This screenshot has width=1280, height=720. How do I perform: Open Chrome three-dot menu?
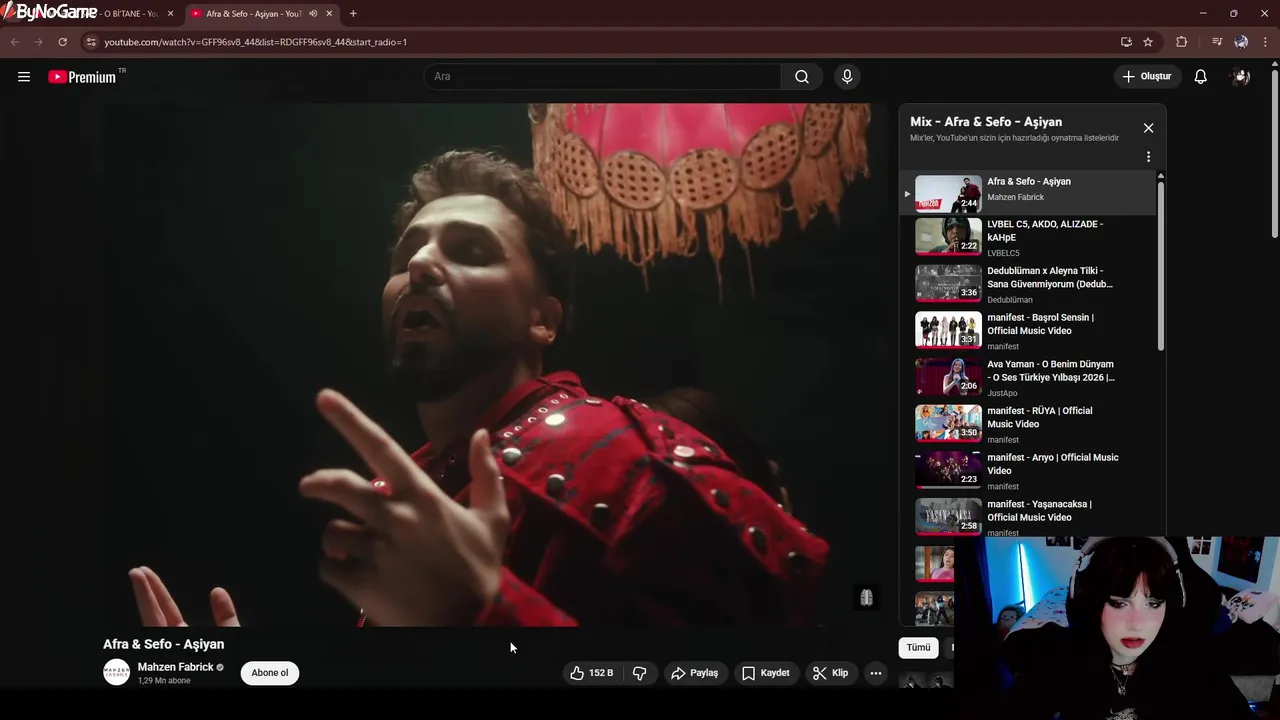click(1266, 42)
